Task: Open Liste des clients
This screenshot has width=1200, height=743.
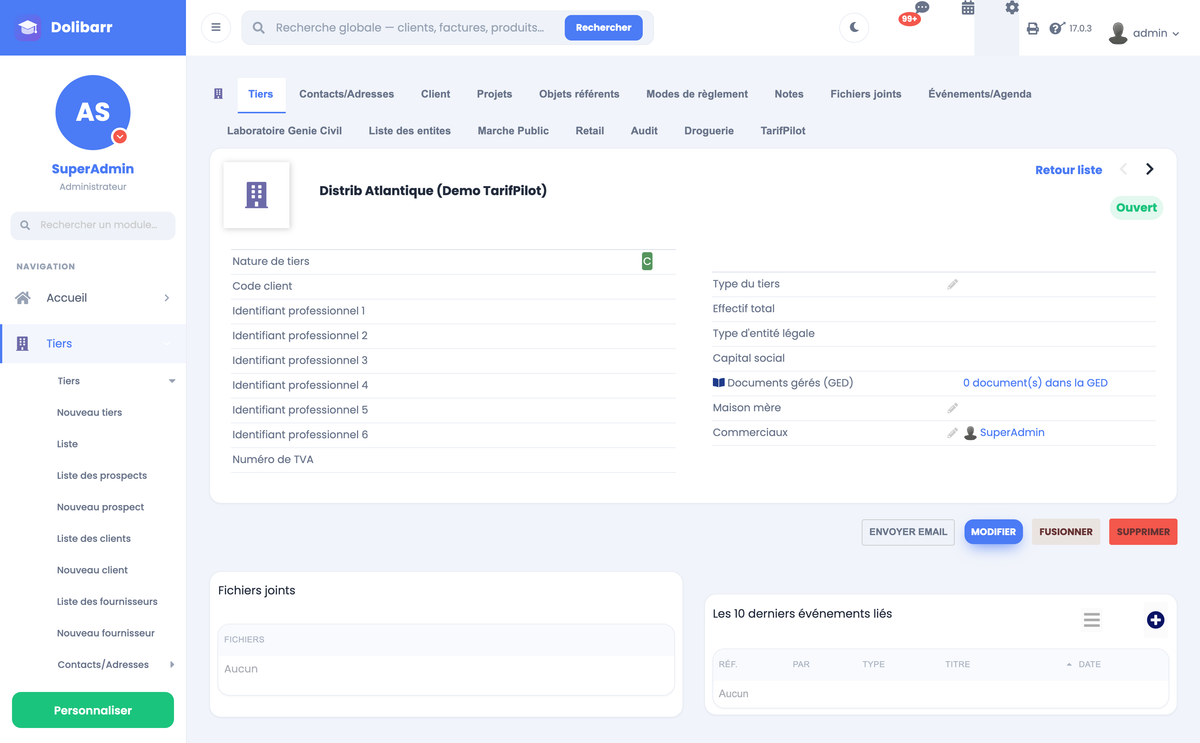Action: (94, 539)
